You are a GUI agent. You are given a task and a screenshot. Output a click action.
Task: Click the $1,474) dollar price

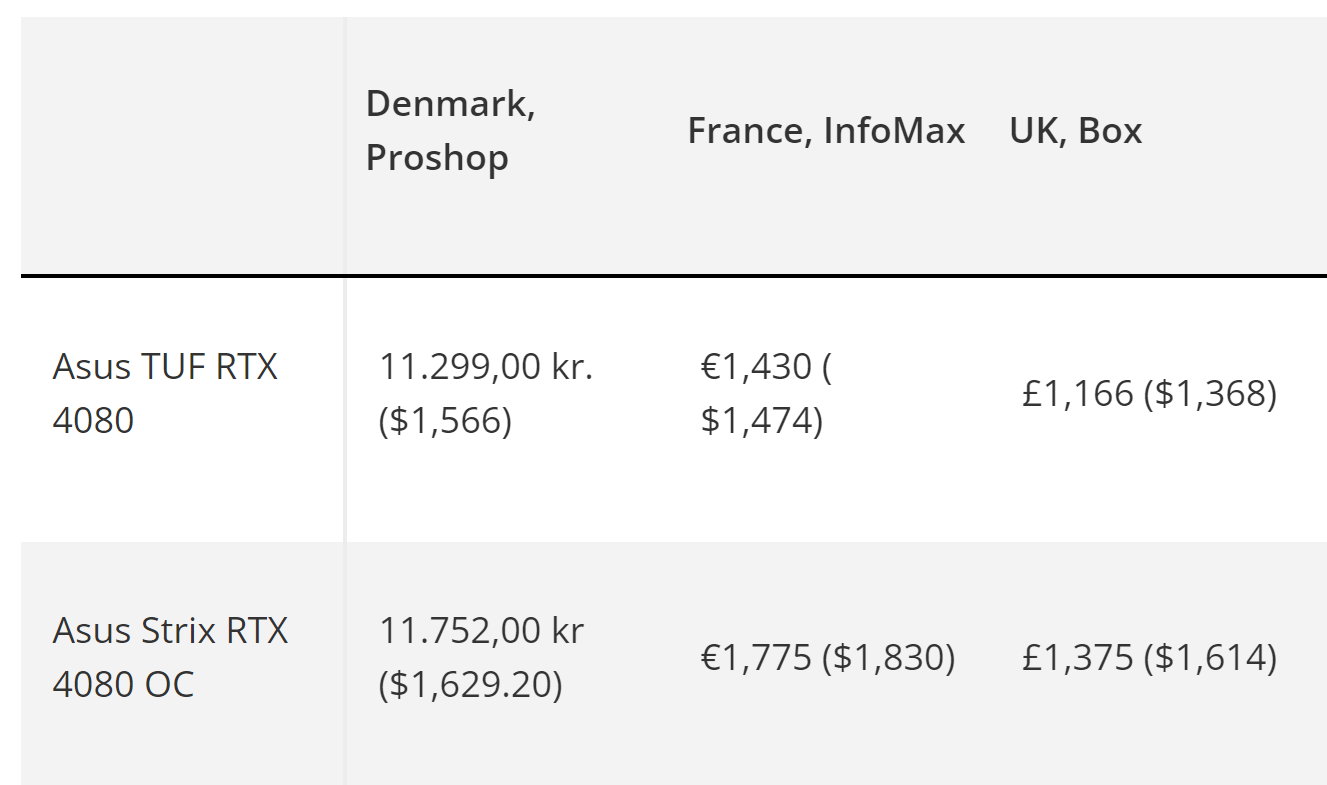[761, 421]
